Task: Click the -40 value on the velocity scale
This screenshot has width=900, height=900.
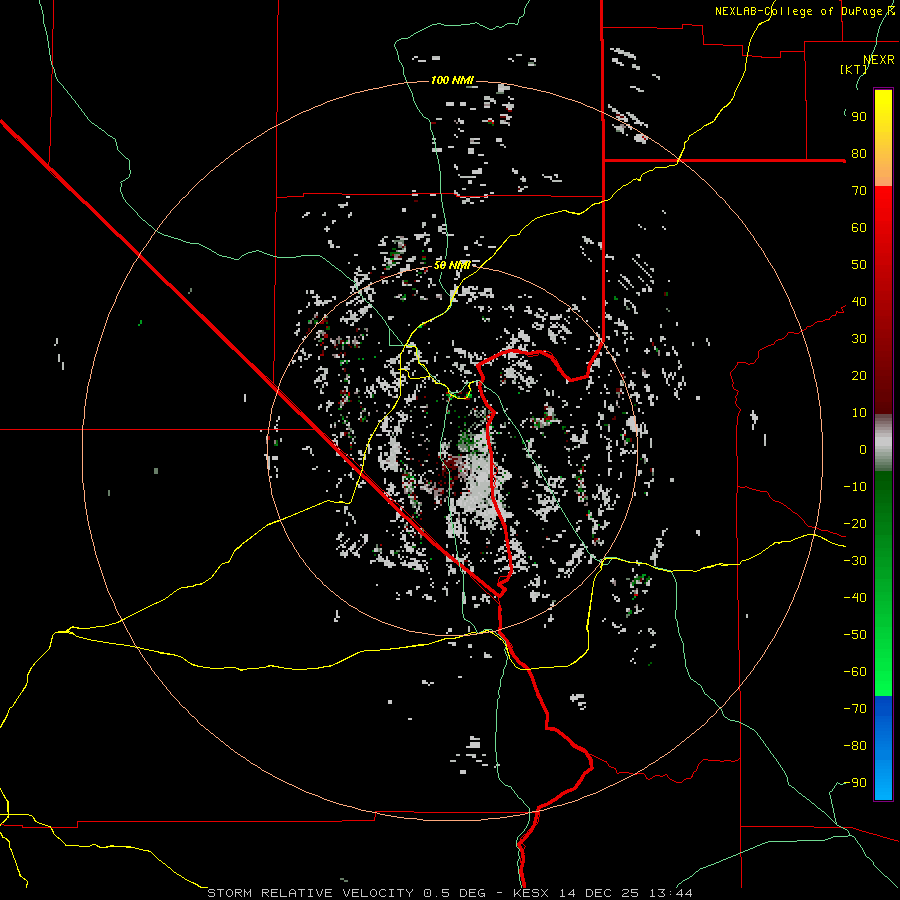Action: [x=855, y=598]
